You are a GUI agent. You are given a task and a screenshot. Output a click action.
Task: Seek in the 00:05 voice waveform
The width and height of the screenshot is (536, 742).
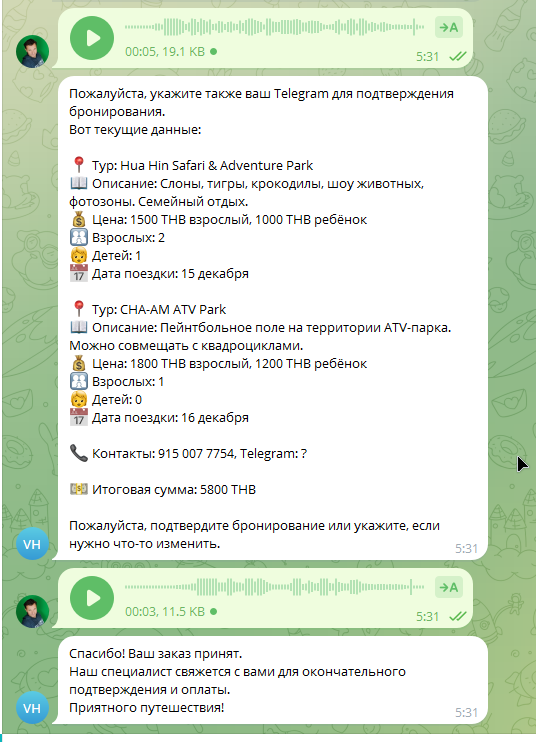click(x=274, y=27)
